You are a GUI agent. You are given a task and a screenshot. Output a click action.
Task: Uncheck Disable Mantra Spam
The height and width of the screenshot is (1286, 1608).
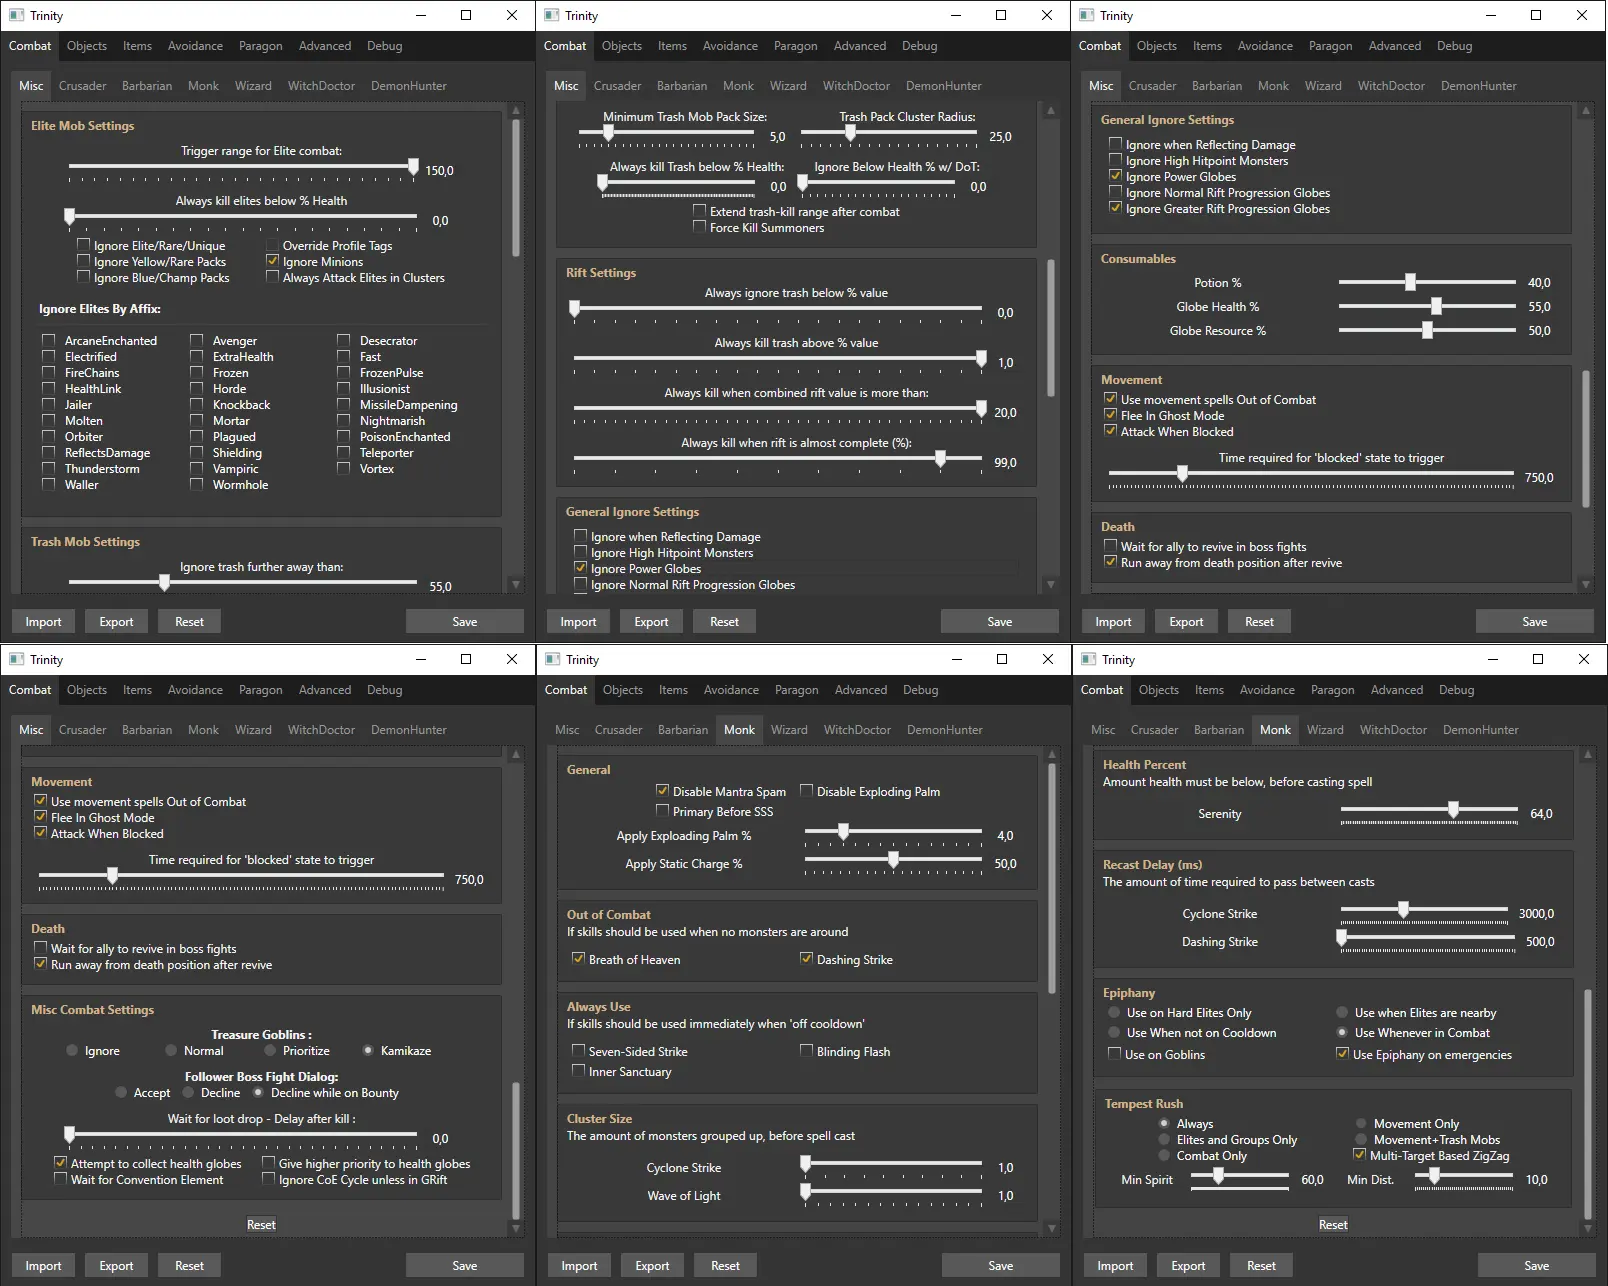click(662, 791)
